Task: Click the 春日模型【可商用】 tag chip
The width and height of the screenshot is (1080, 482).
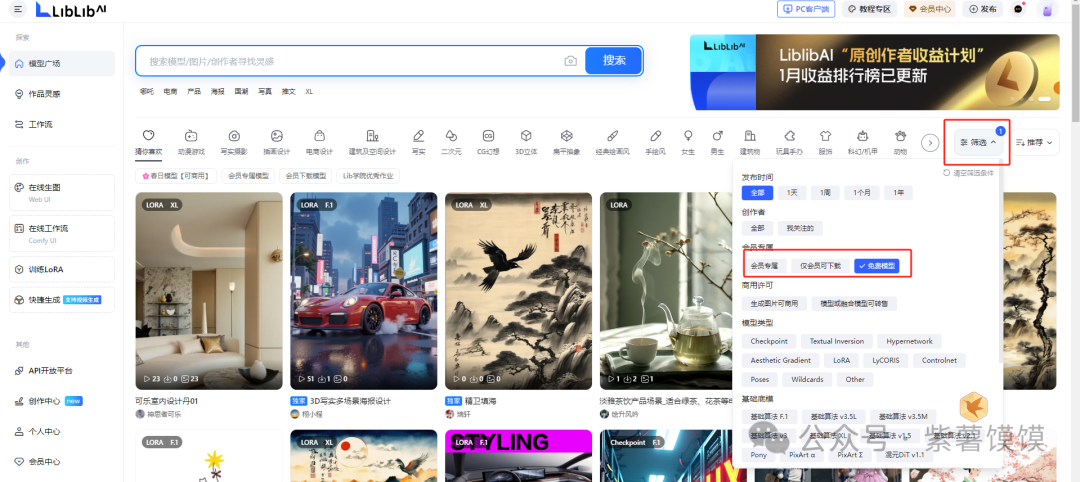Action: [x=176, y=176]
